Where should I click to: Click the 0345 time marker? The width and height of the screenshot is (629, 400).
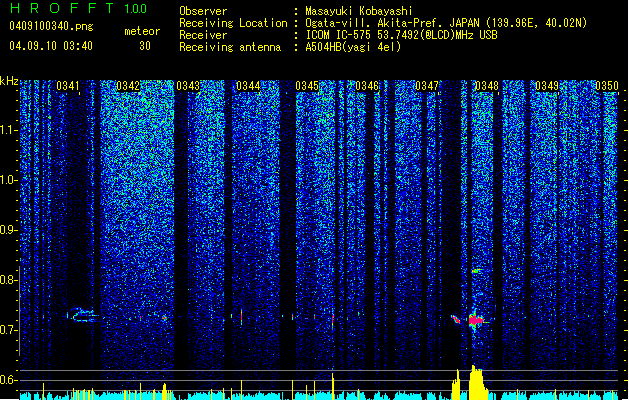[307, 86]
